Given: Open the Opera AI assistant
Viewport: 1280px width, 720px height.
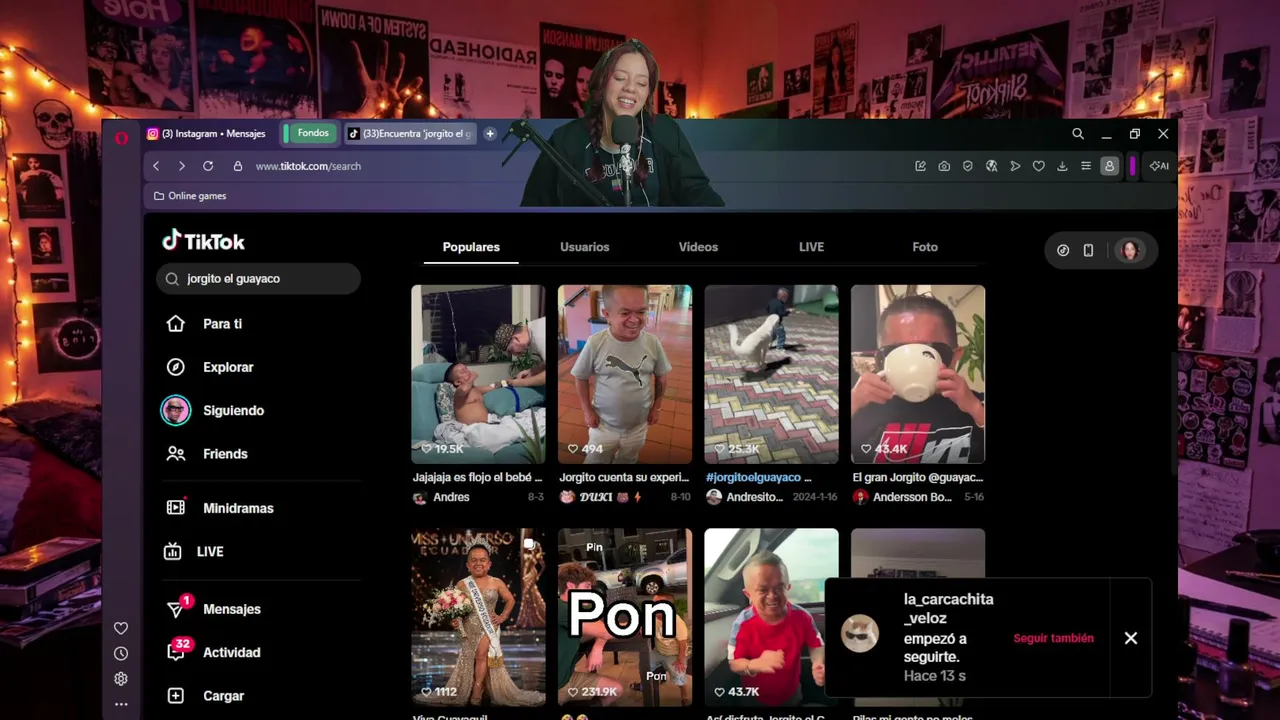Looking at the screenshot, I should (1159, 166).
